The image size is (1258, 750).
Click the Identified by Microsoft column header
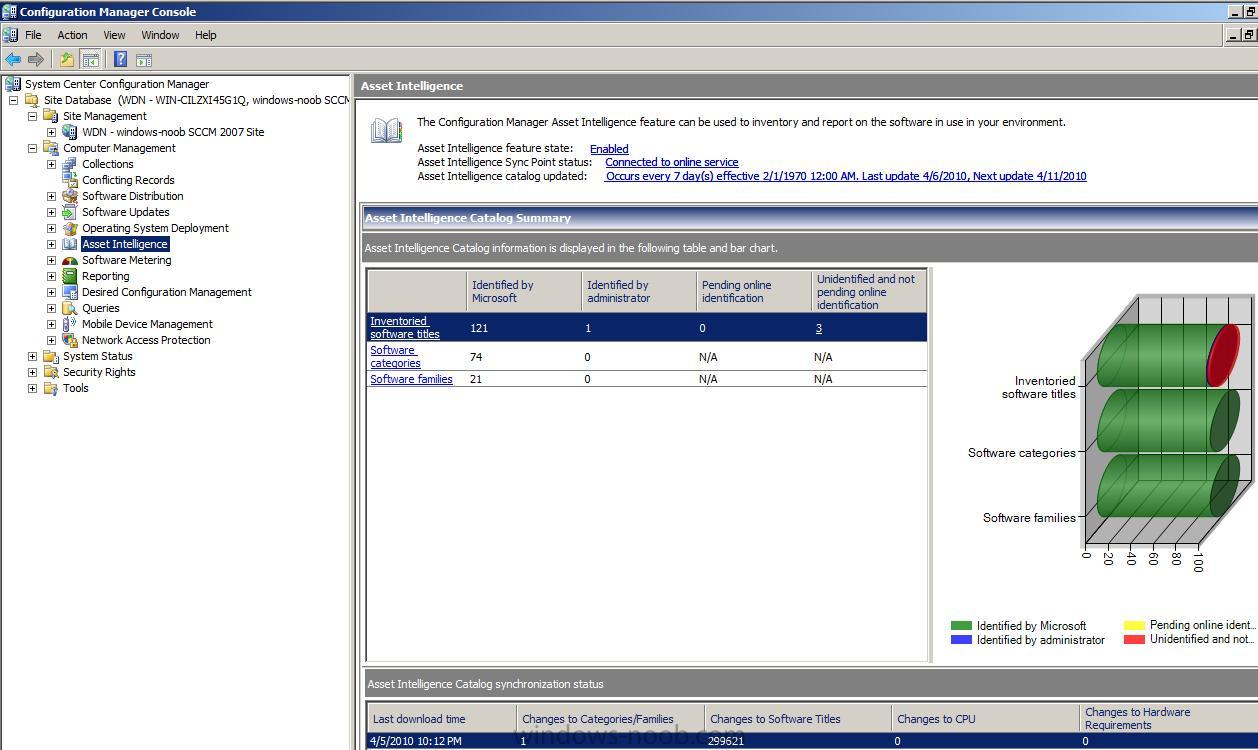524,291
